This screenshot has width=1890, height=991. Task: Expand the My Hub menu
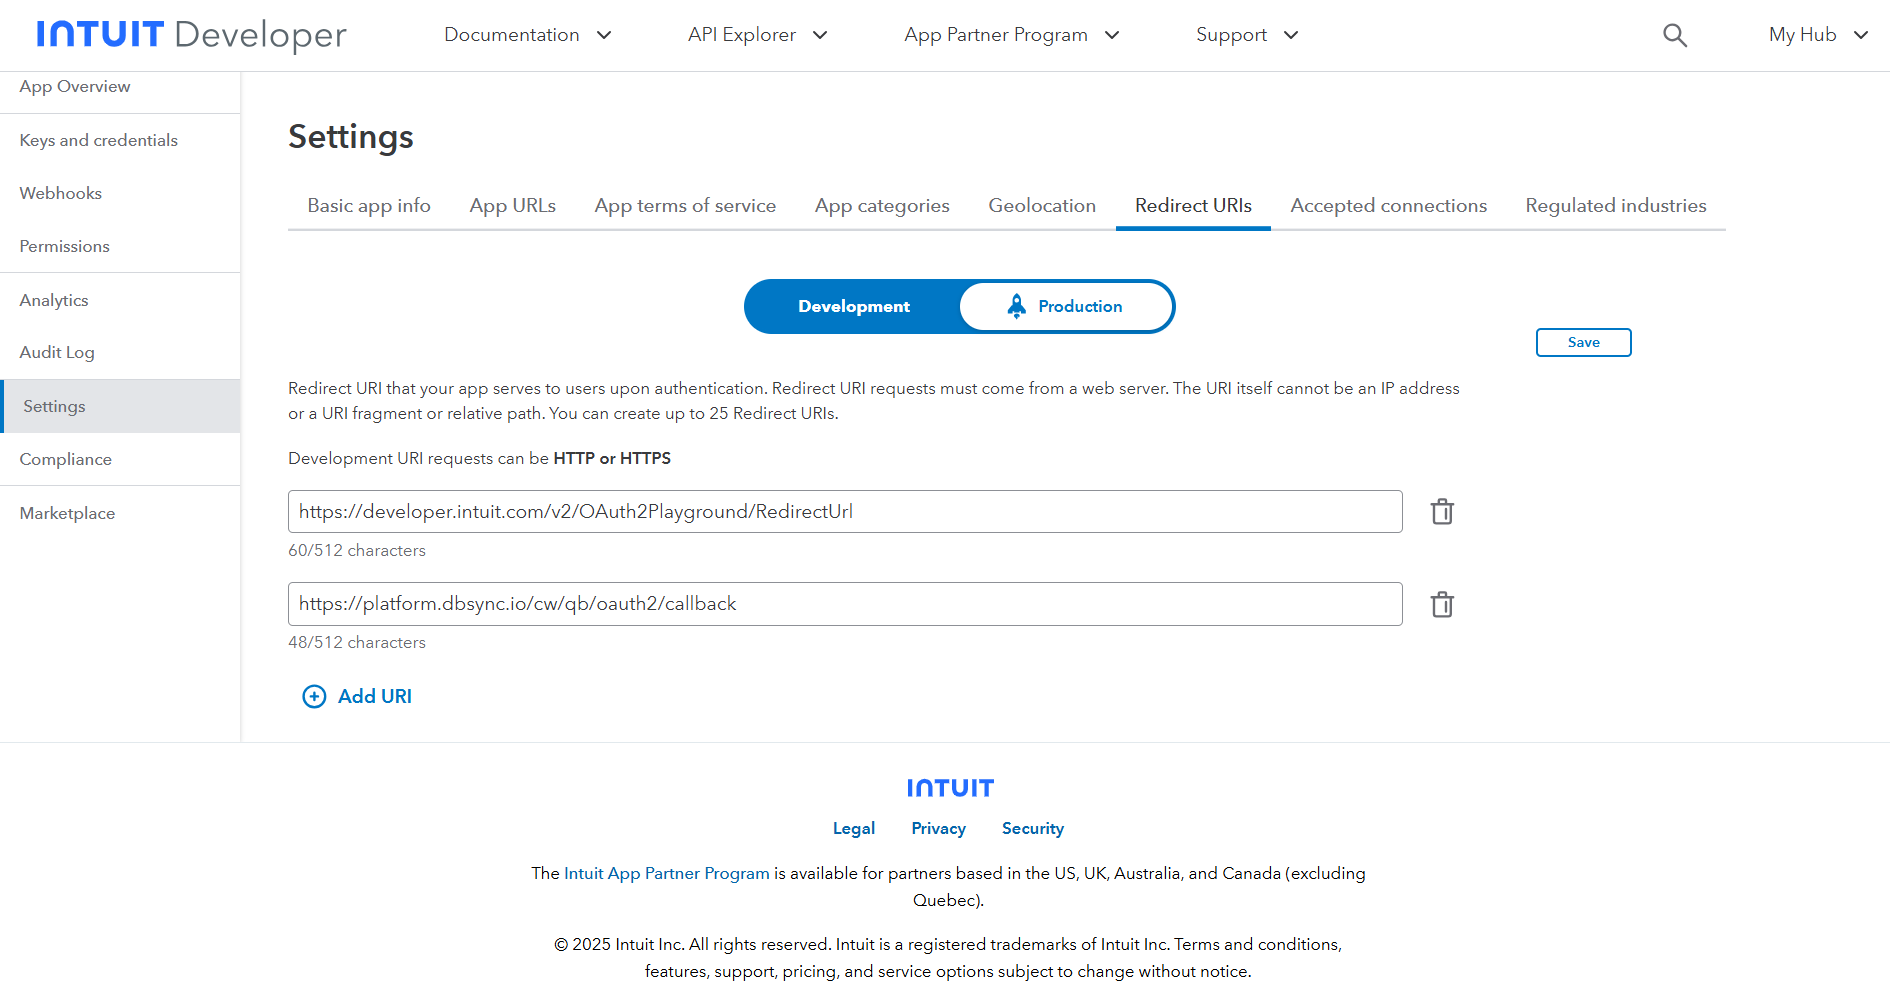pyautogui.click(x=1817, y=35)
